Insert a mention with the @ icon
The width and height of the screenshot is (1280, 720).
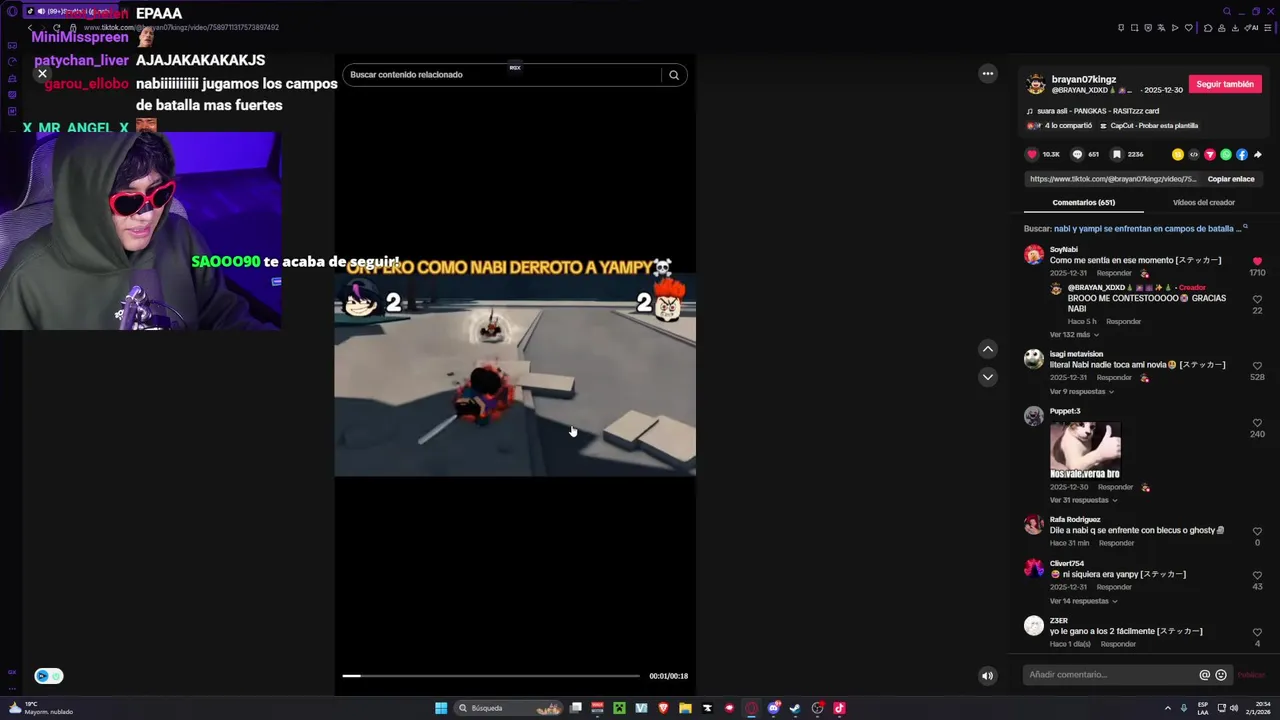1204,675
